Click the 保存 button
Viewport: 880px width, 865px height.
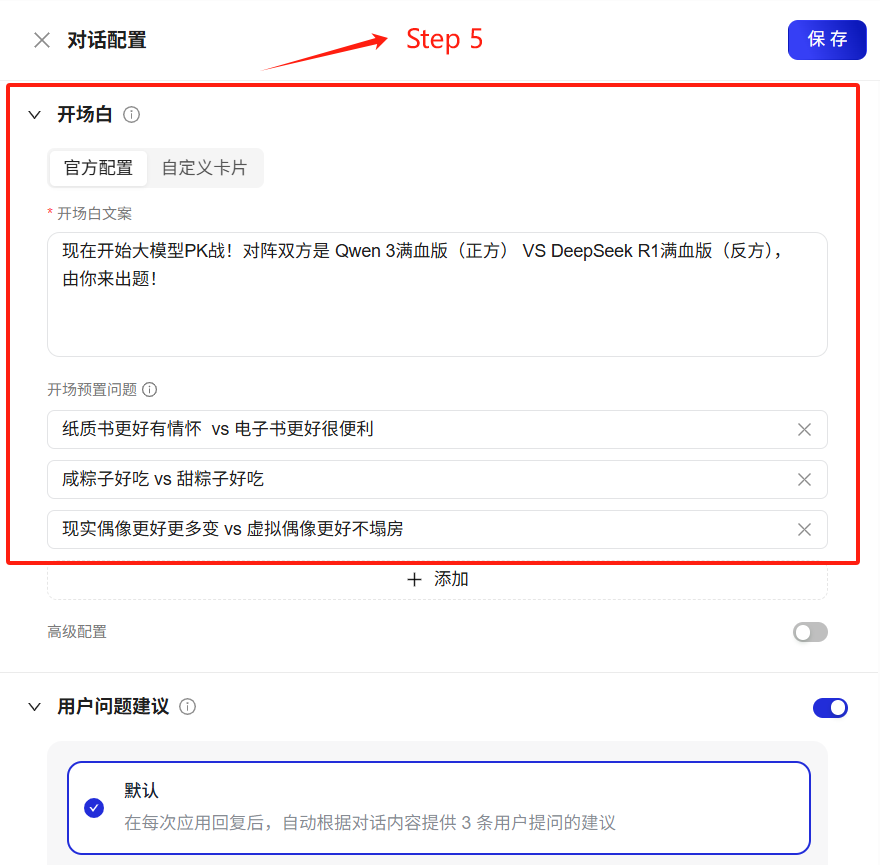[827, 40]
